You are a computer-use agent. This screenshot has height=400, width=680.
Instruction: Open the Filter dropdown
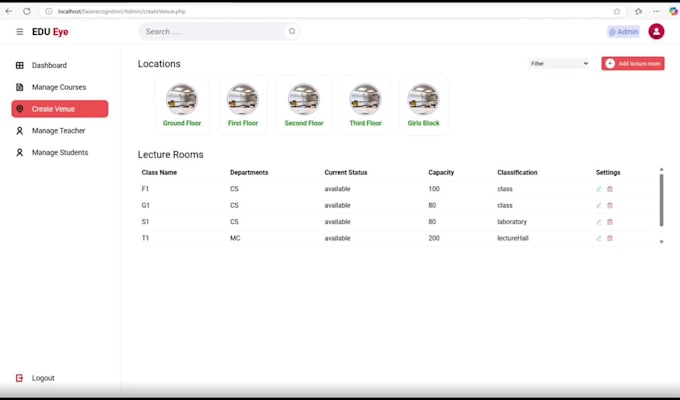[x=559, y=63]
